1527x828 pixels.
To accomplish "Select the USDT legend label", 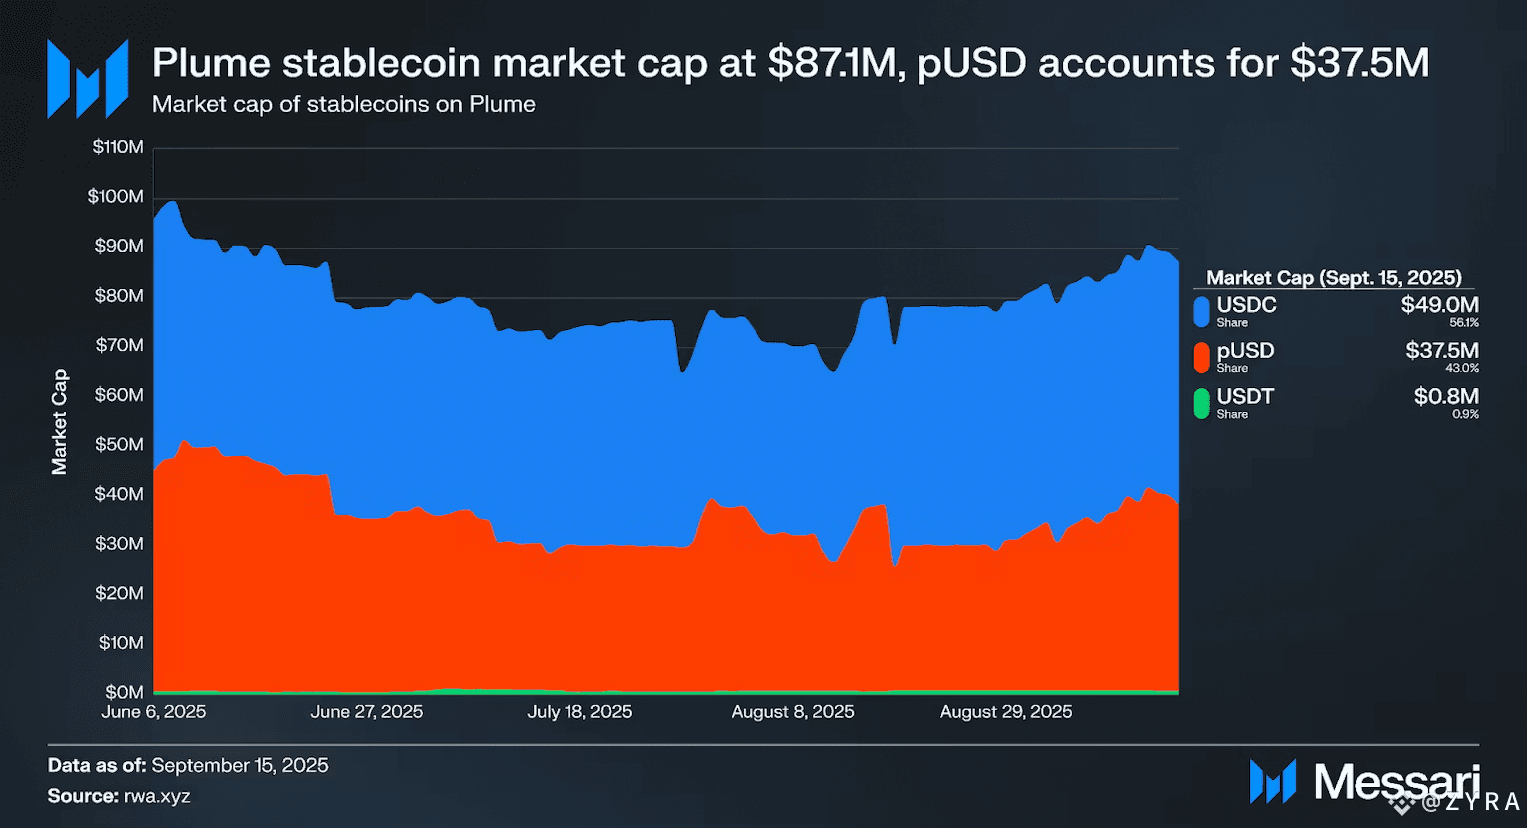I will pos(1245,397).
